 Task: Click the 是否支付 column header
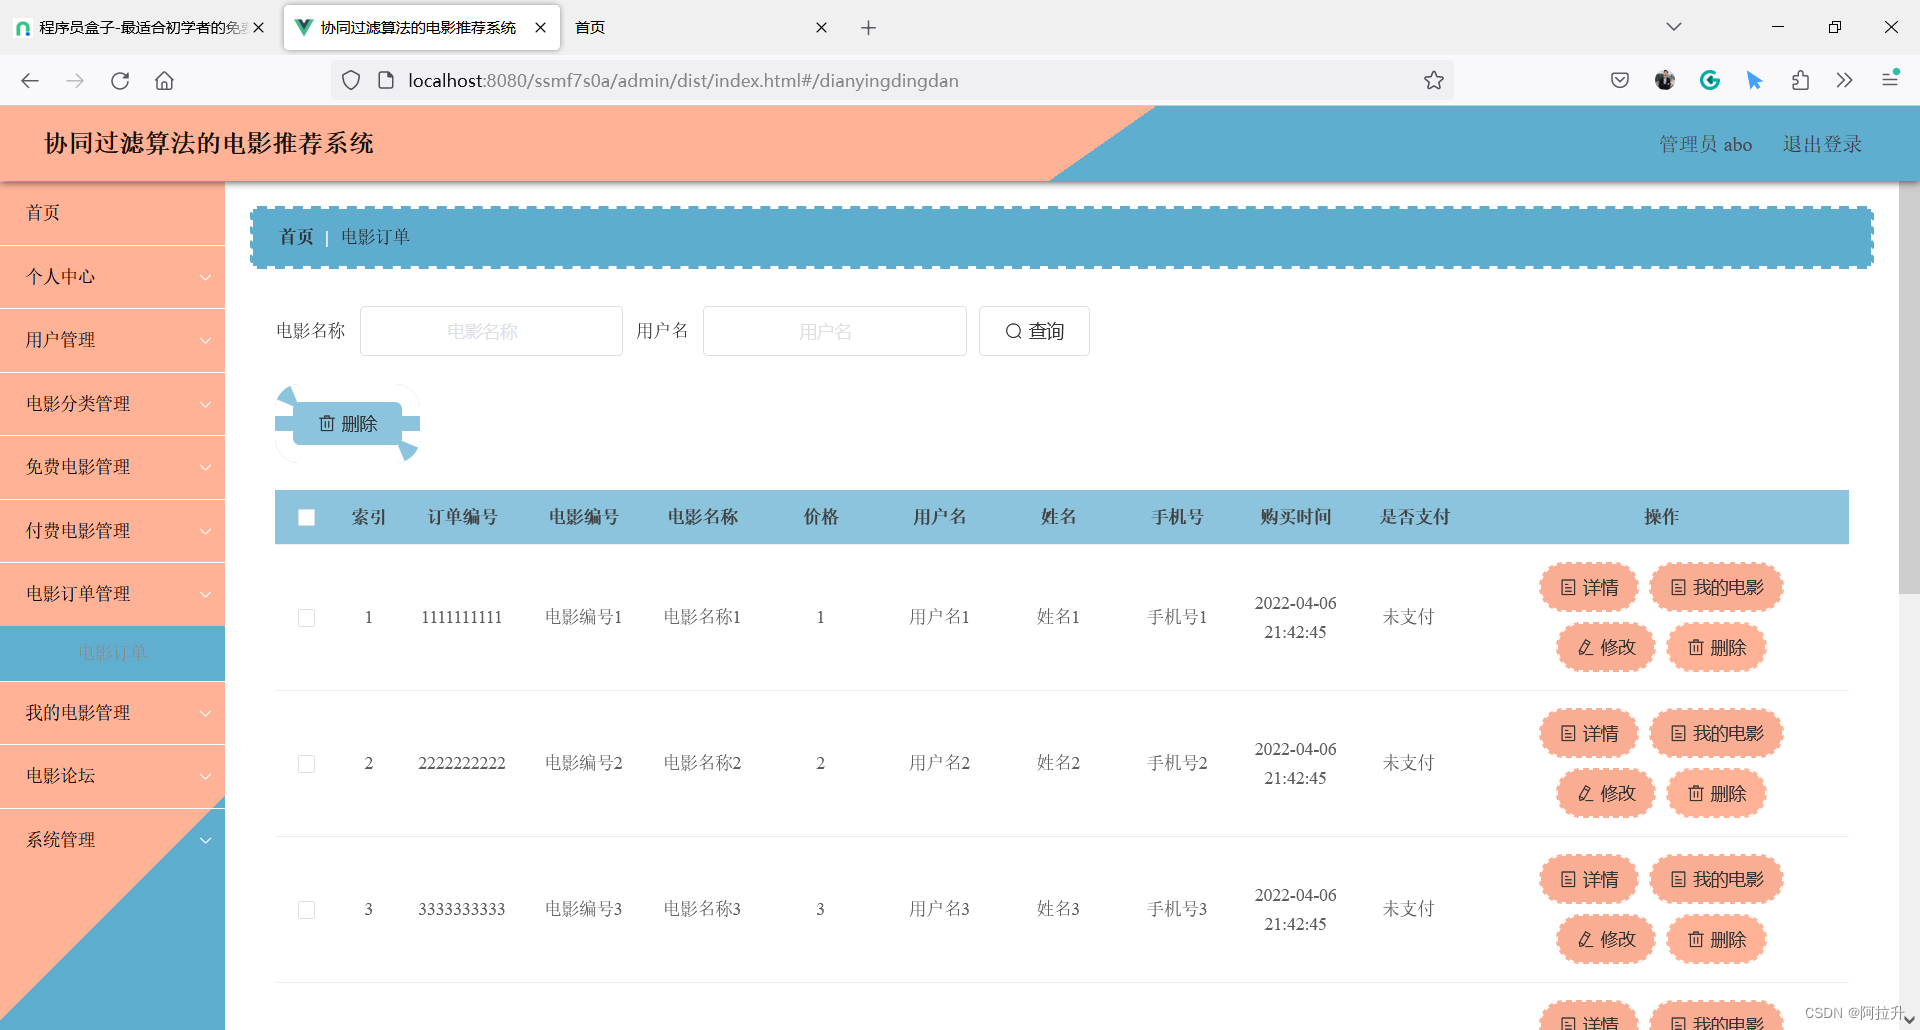pyautogui.click(x=1415, y=517)
